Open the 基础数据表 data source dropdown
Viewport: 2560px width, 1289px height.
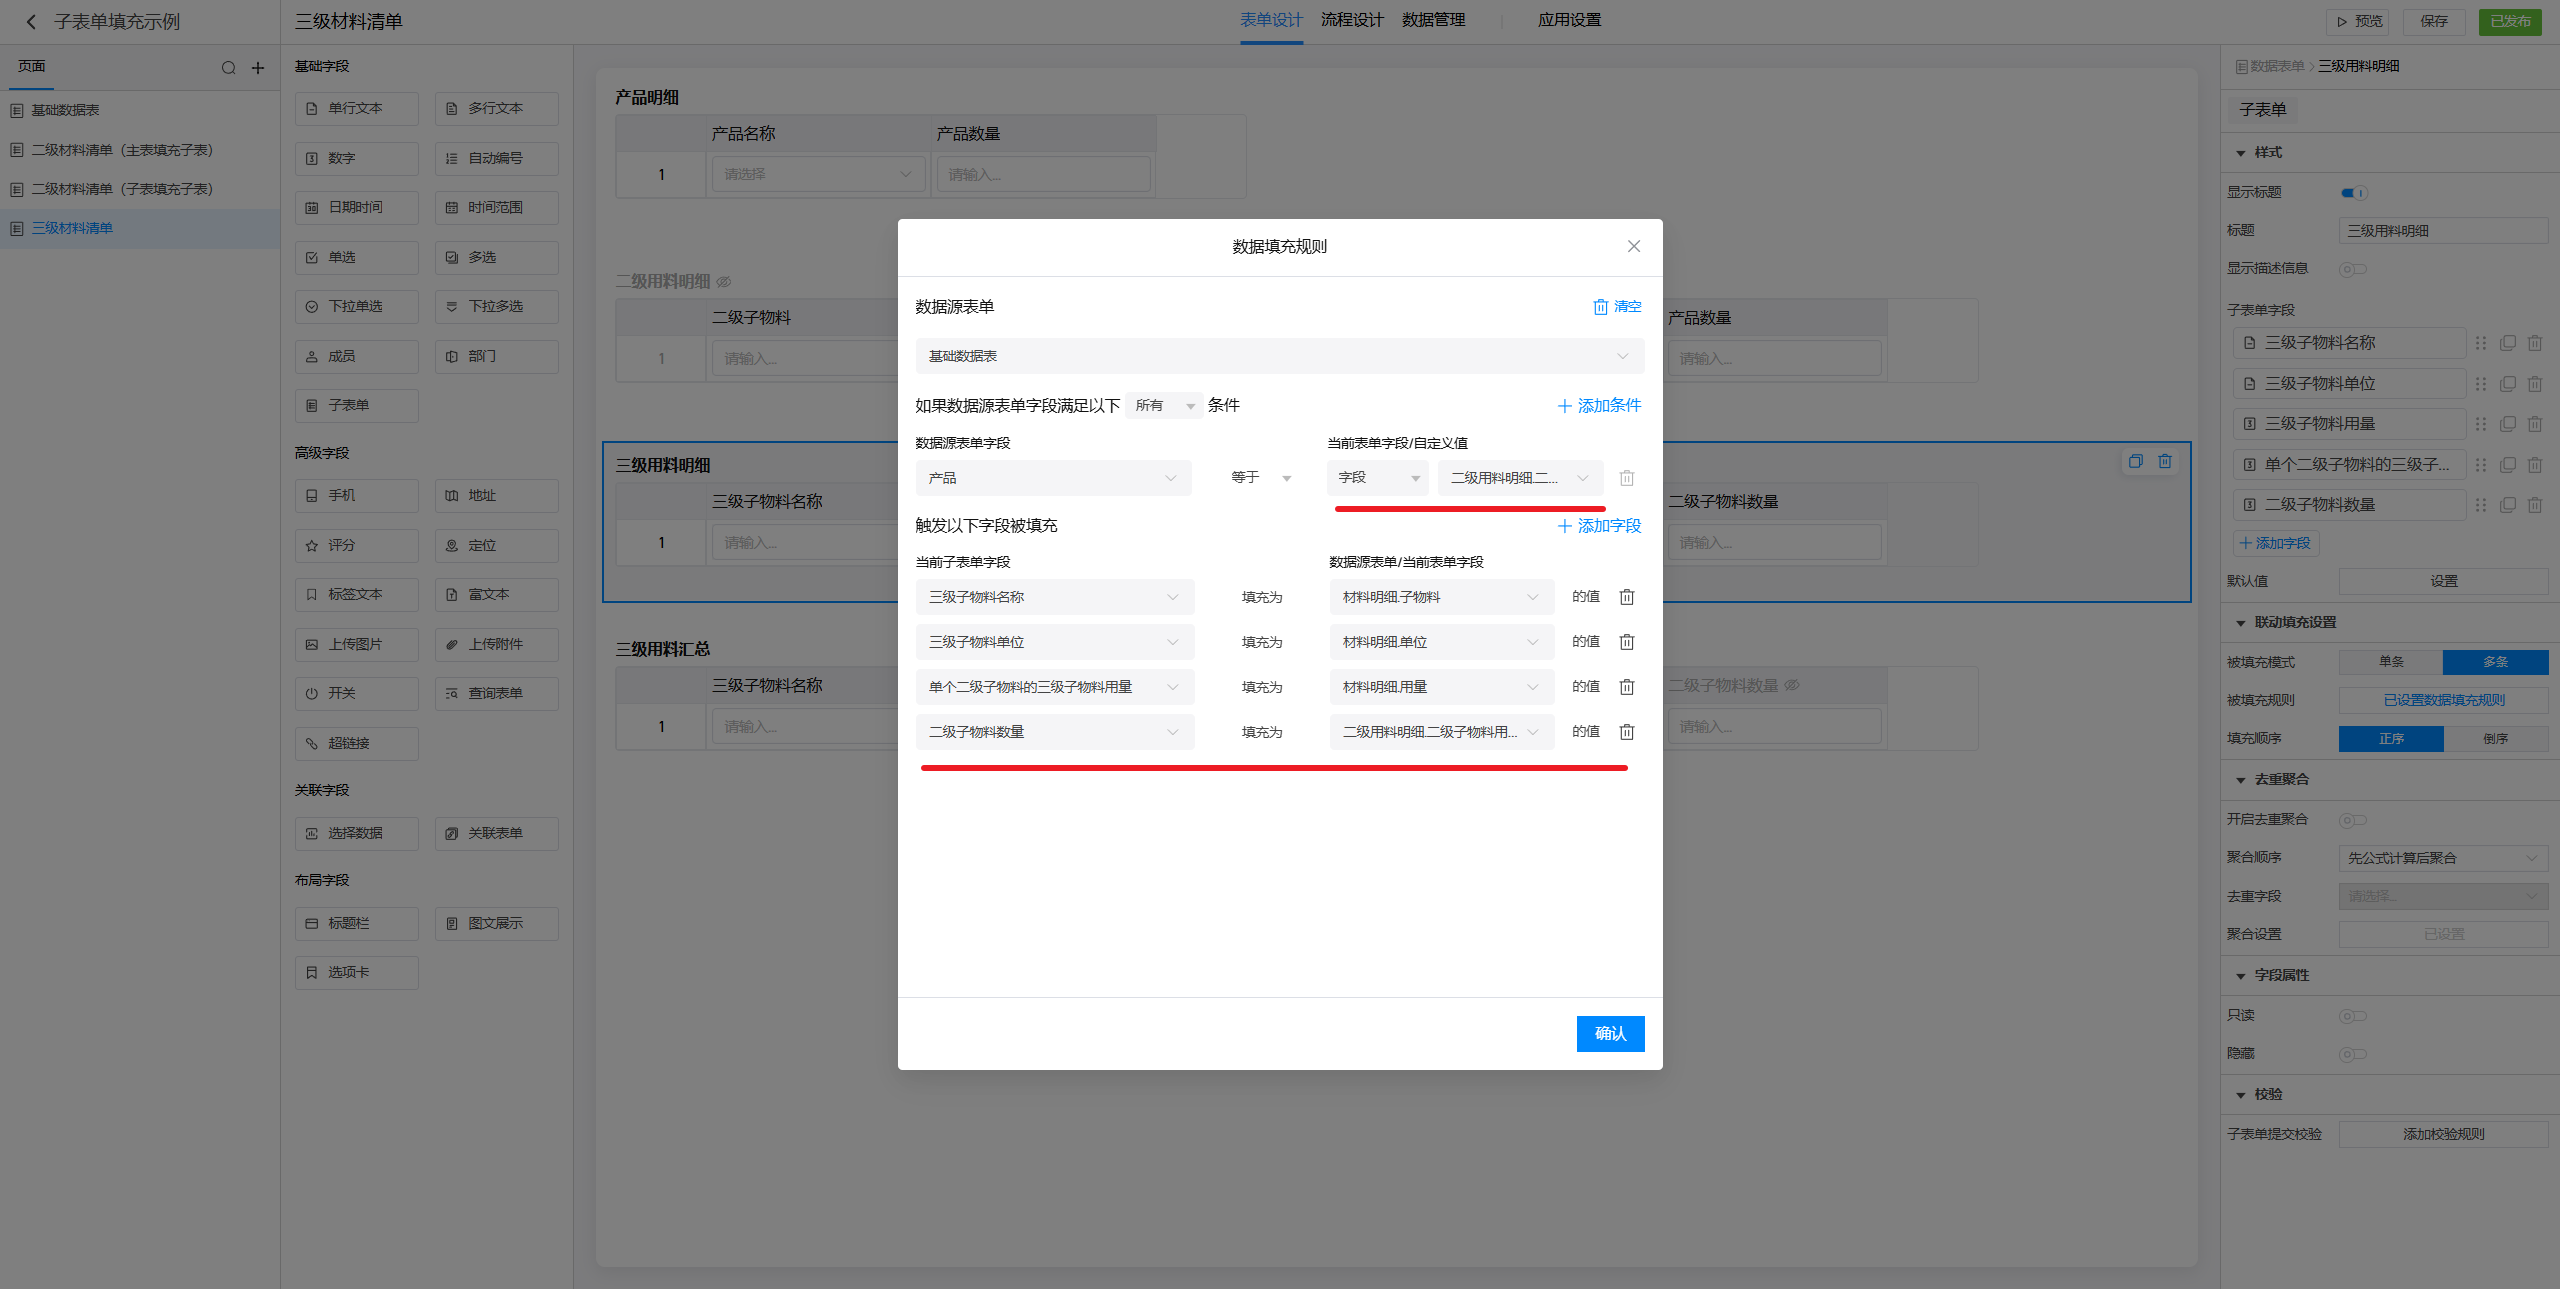pos(1279,356)
